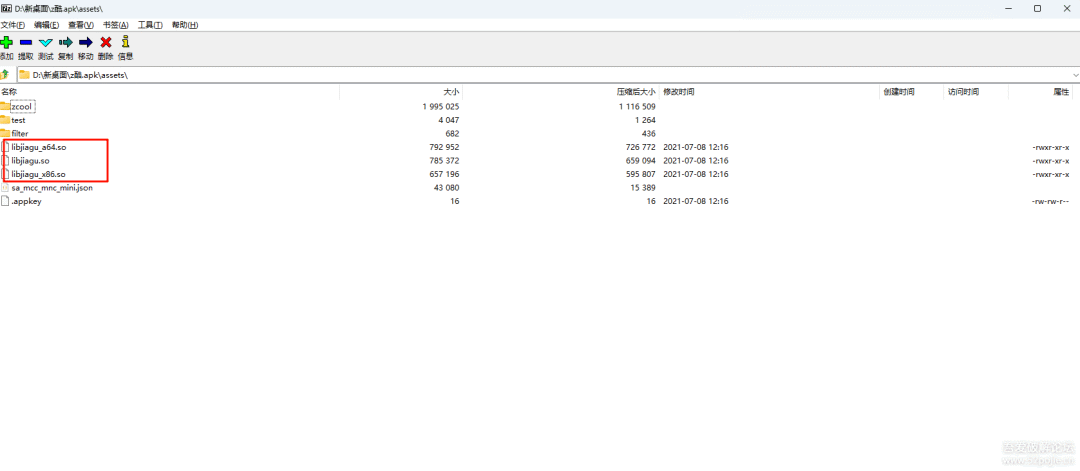Click the sa_mcc_mnc_mini.json file icon
The image size is (1080, 471).
5,187
